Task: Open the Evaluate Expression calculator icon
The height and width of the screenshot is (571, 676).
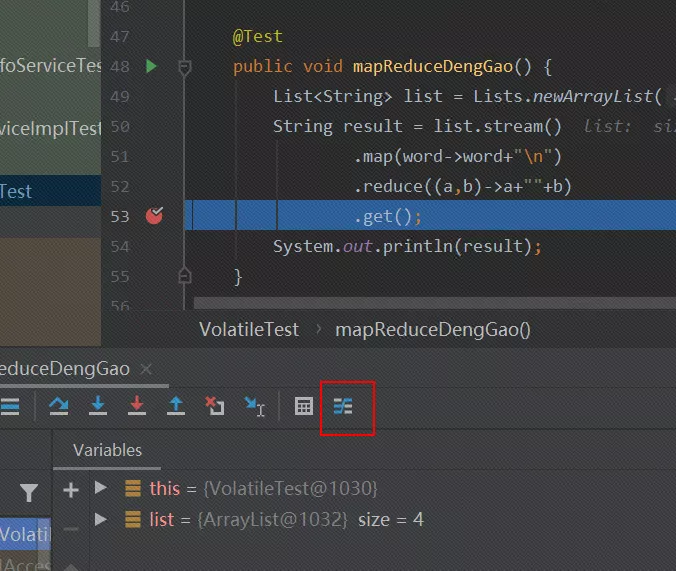Action: [304, 406]
